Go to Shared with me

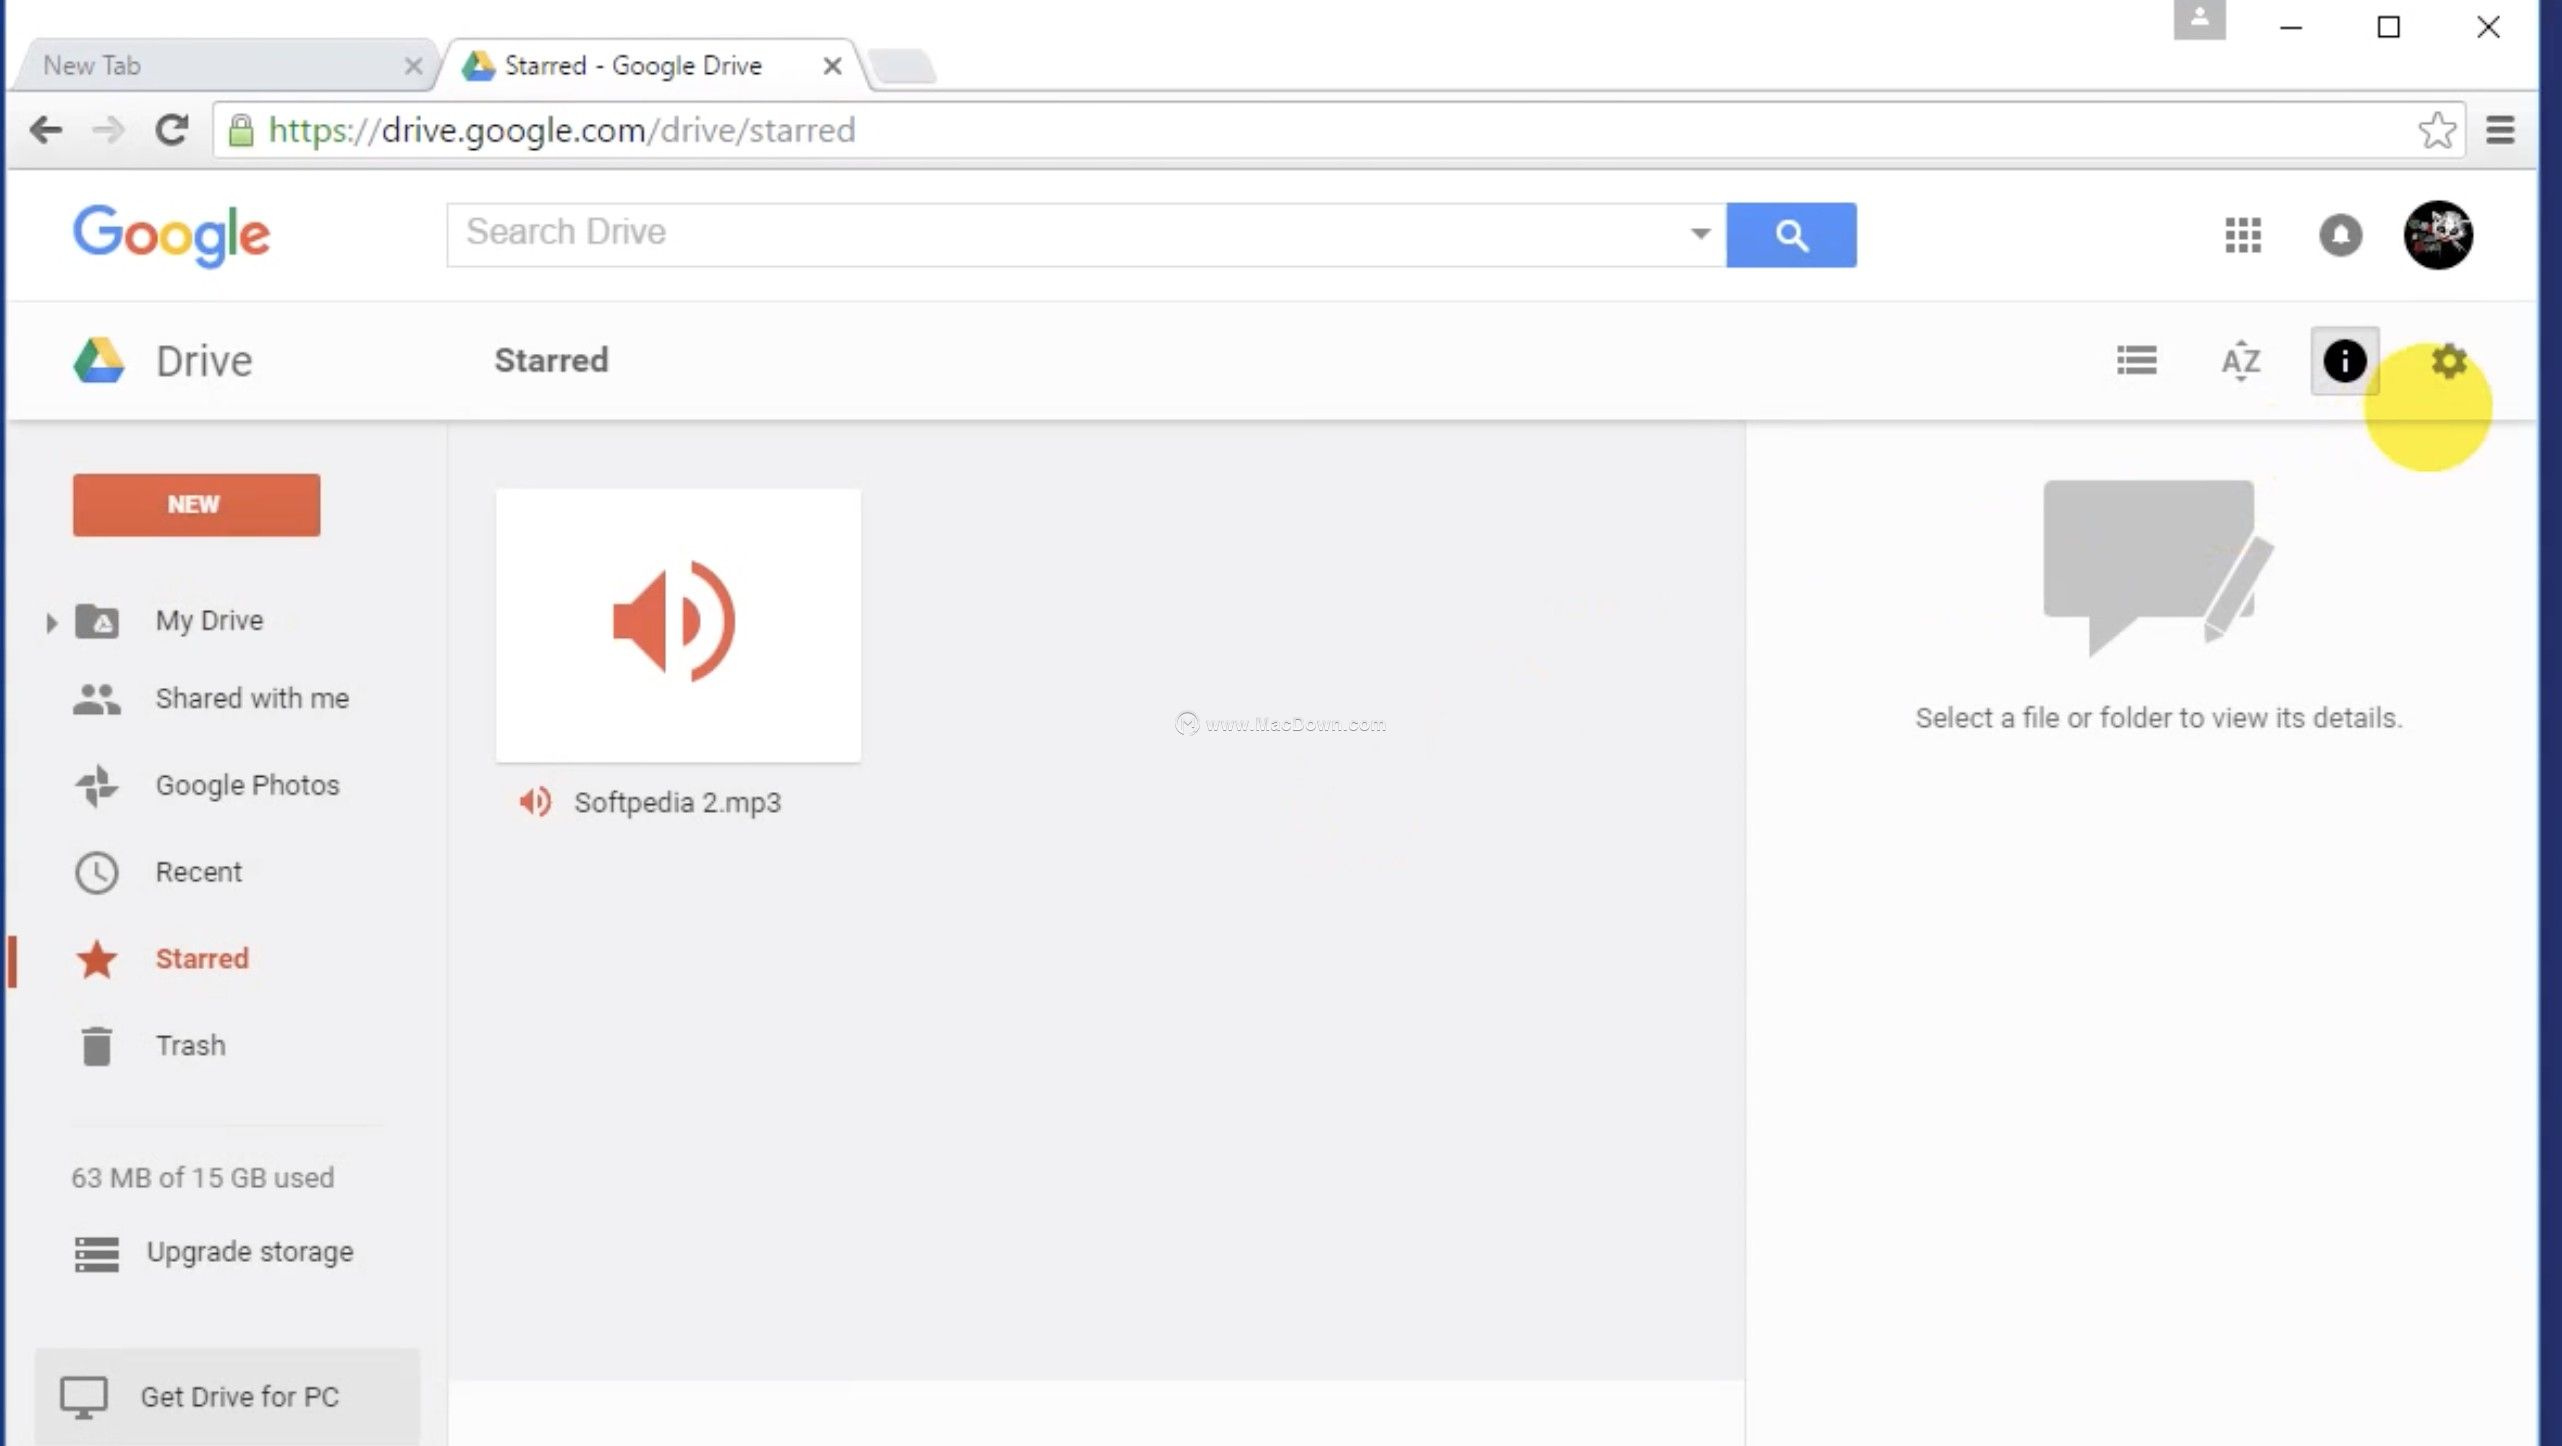251,698
